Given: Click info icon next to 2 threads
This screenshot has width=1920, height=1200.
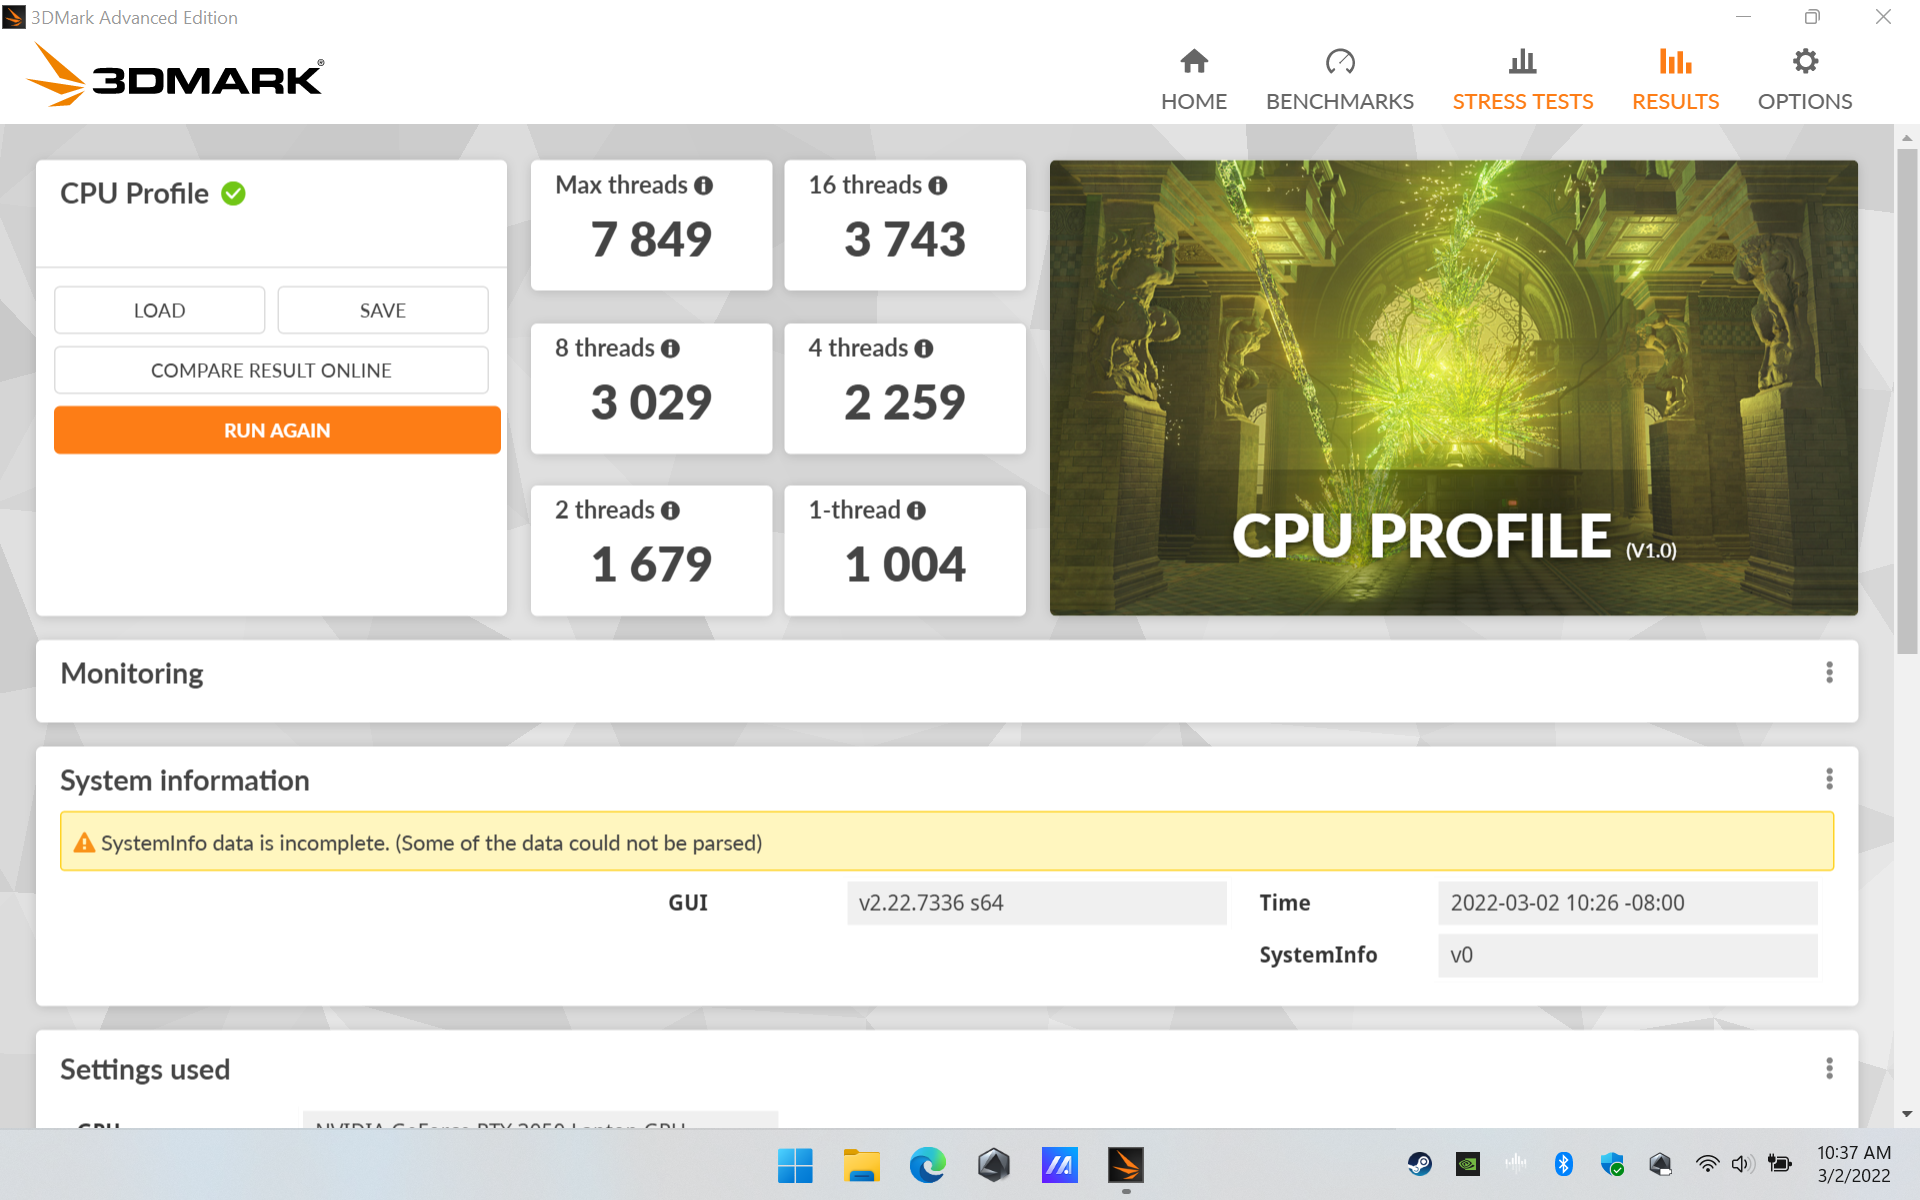Looking at the screenshot, I should (670, 510).
